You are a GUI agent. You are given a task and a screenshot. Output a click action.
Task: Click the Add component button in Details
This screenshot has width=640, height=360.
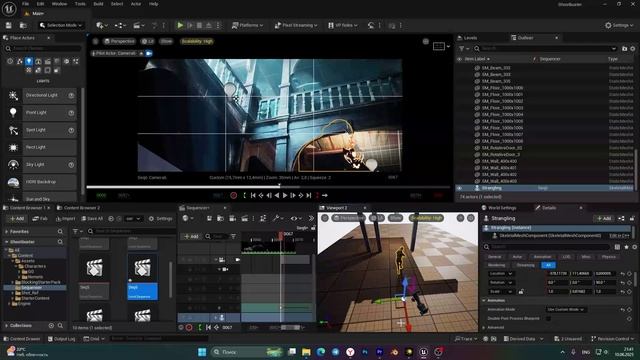tap(604, 218)
